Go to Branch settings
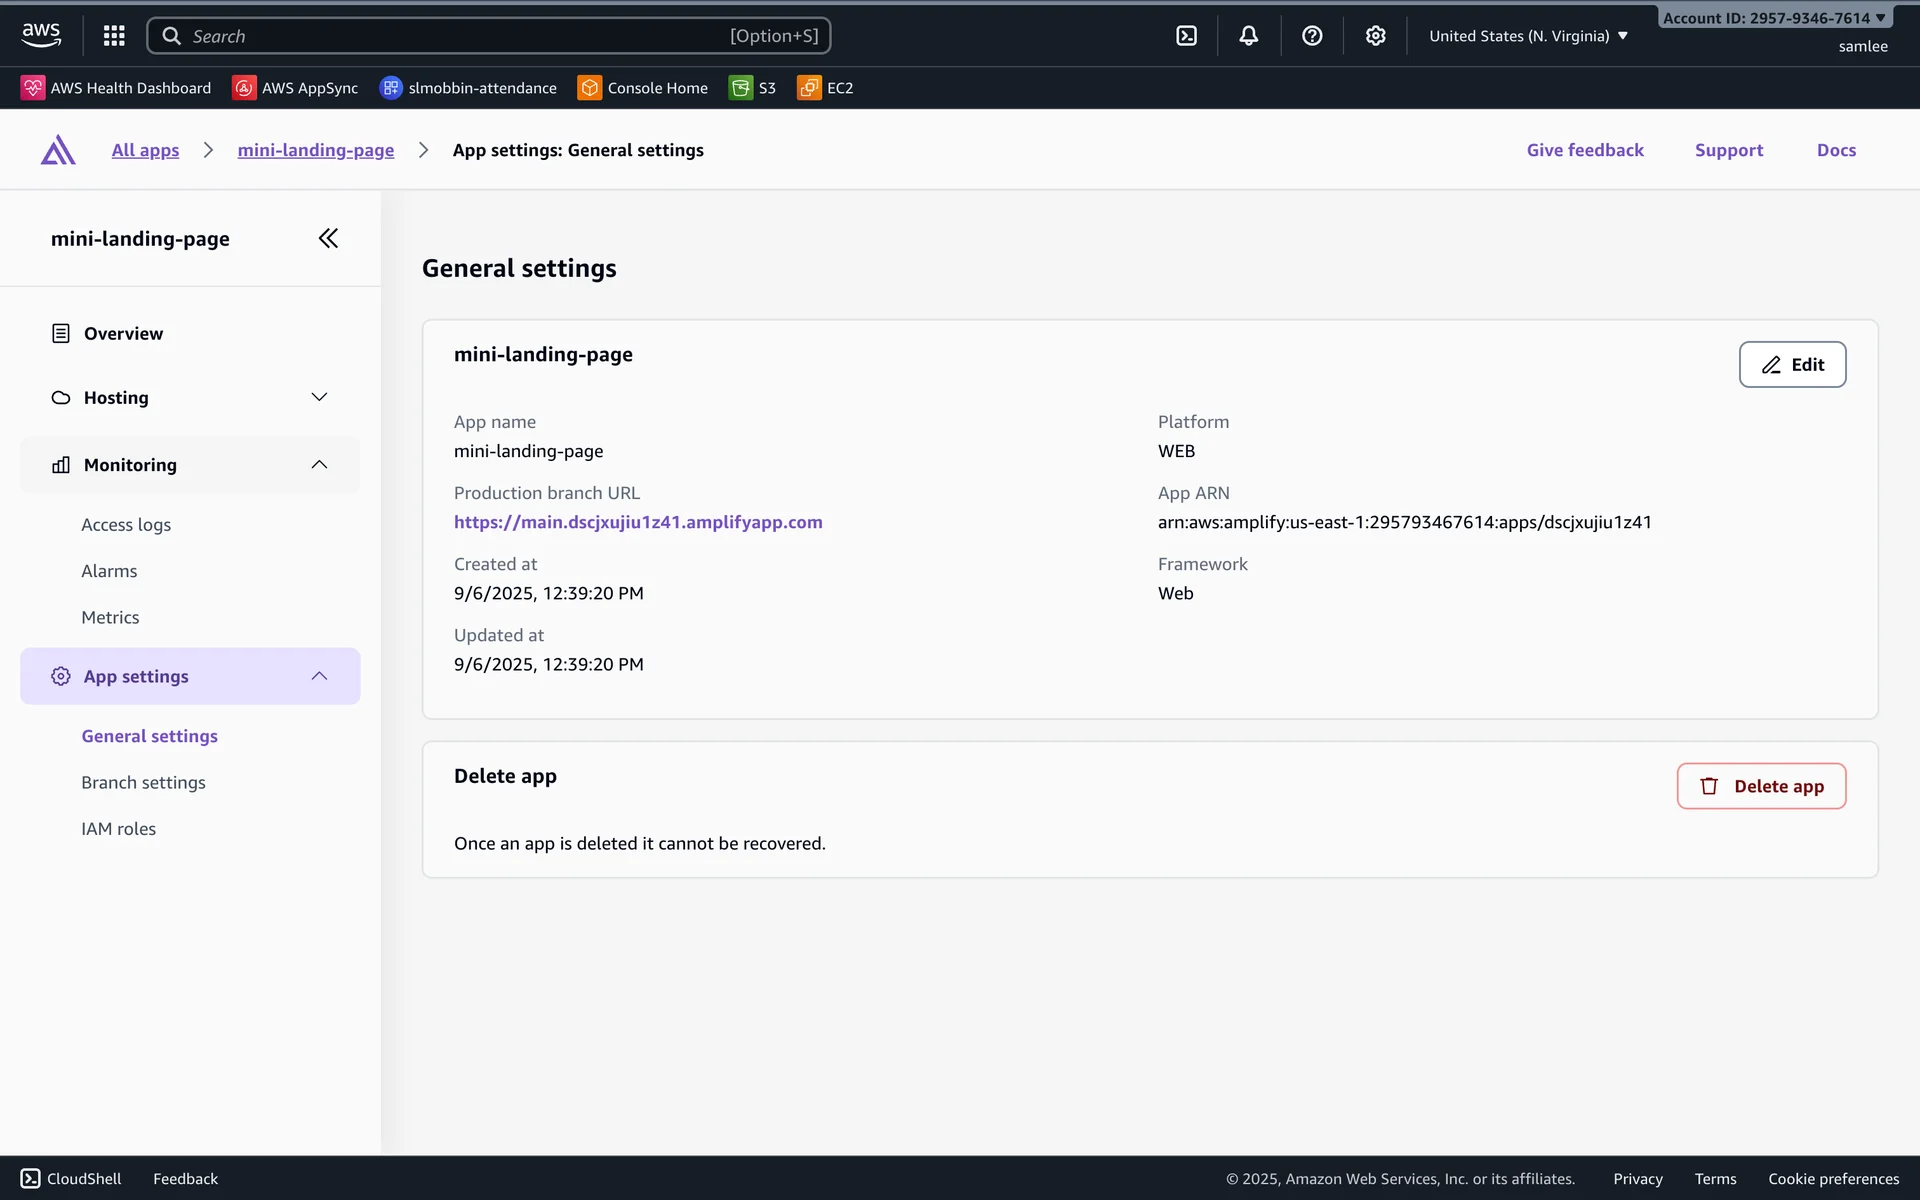The image size is (1920, 1200). [x=143, y=783]
